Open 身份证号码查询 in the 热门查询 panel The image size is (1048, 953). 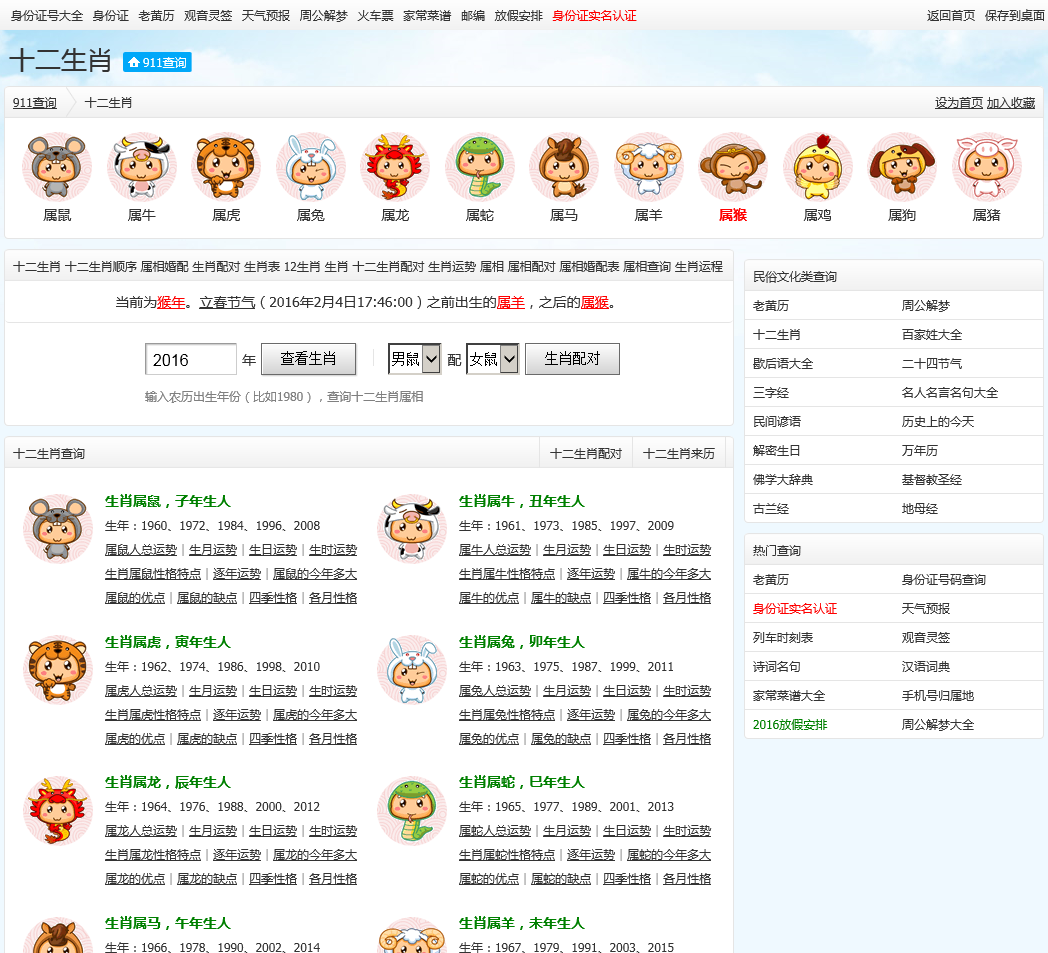pyautogui.click(x=943, y=579)
